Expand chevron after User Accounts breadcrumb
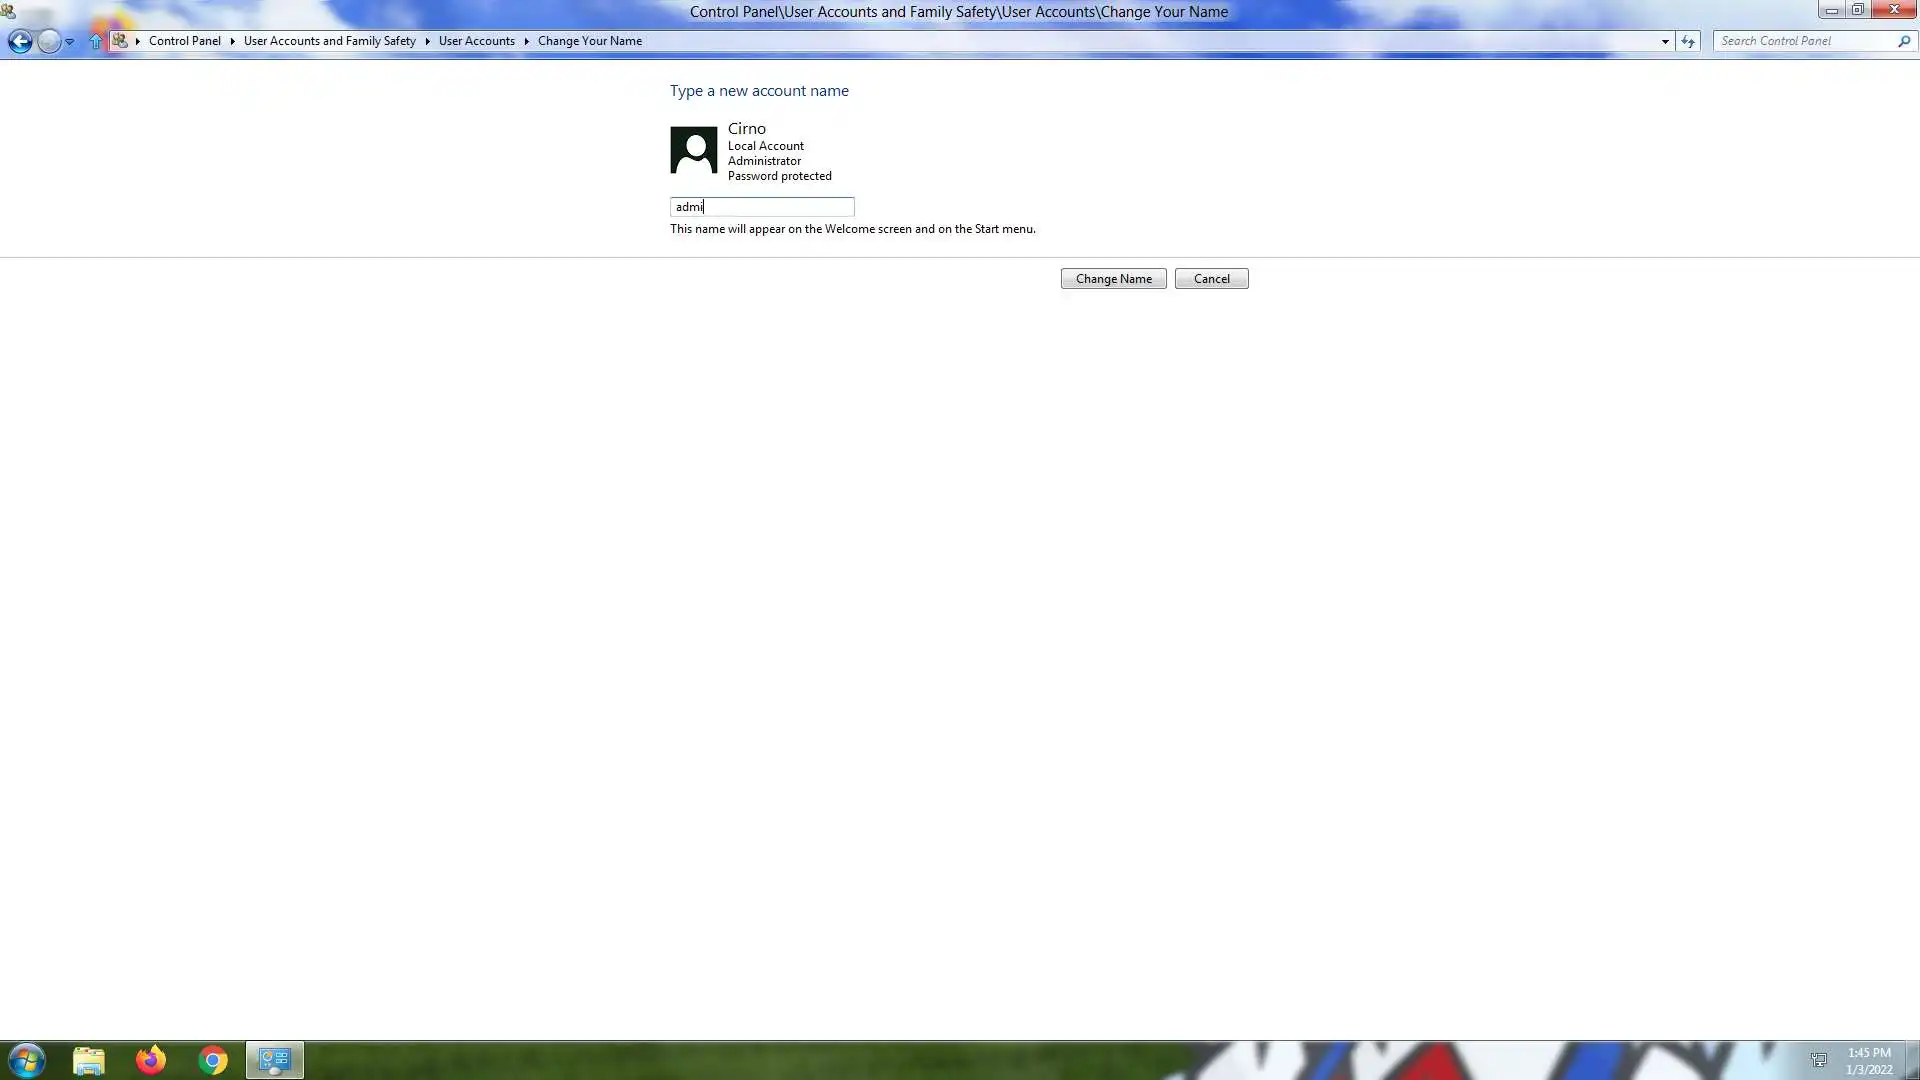 tap(526, 41)
